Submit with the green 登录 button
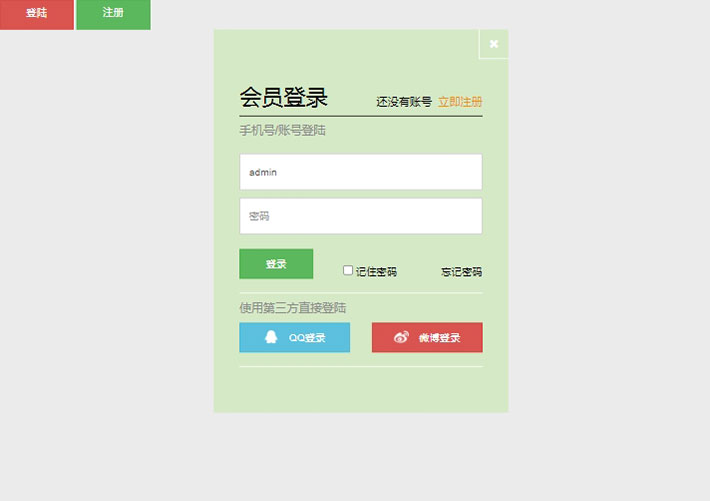 [276, 264]
